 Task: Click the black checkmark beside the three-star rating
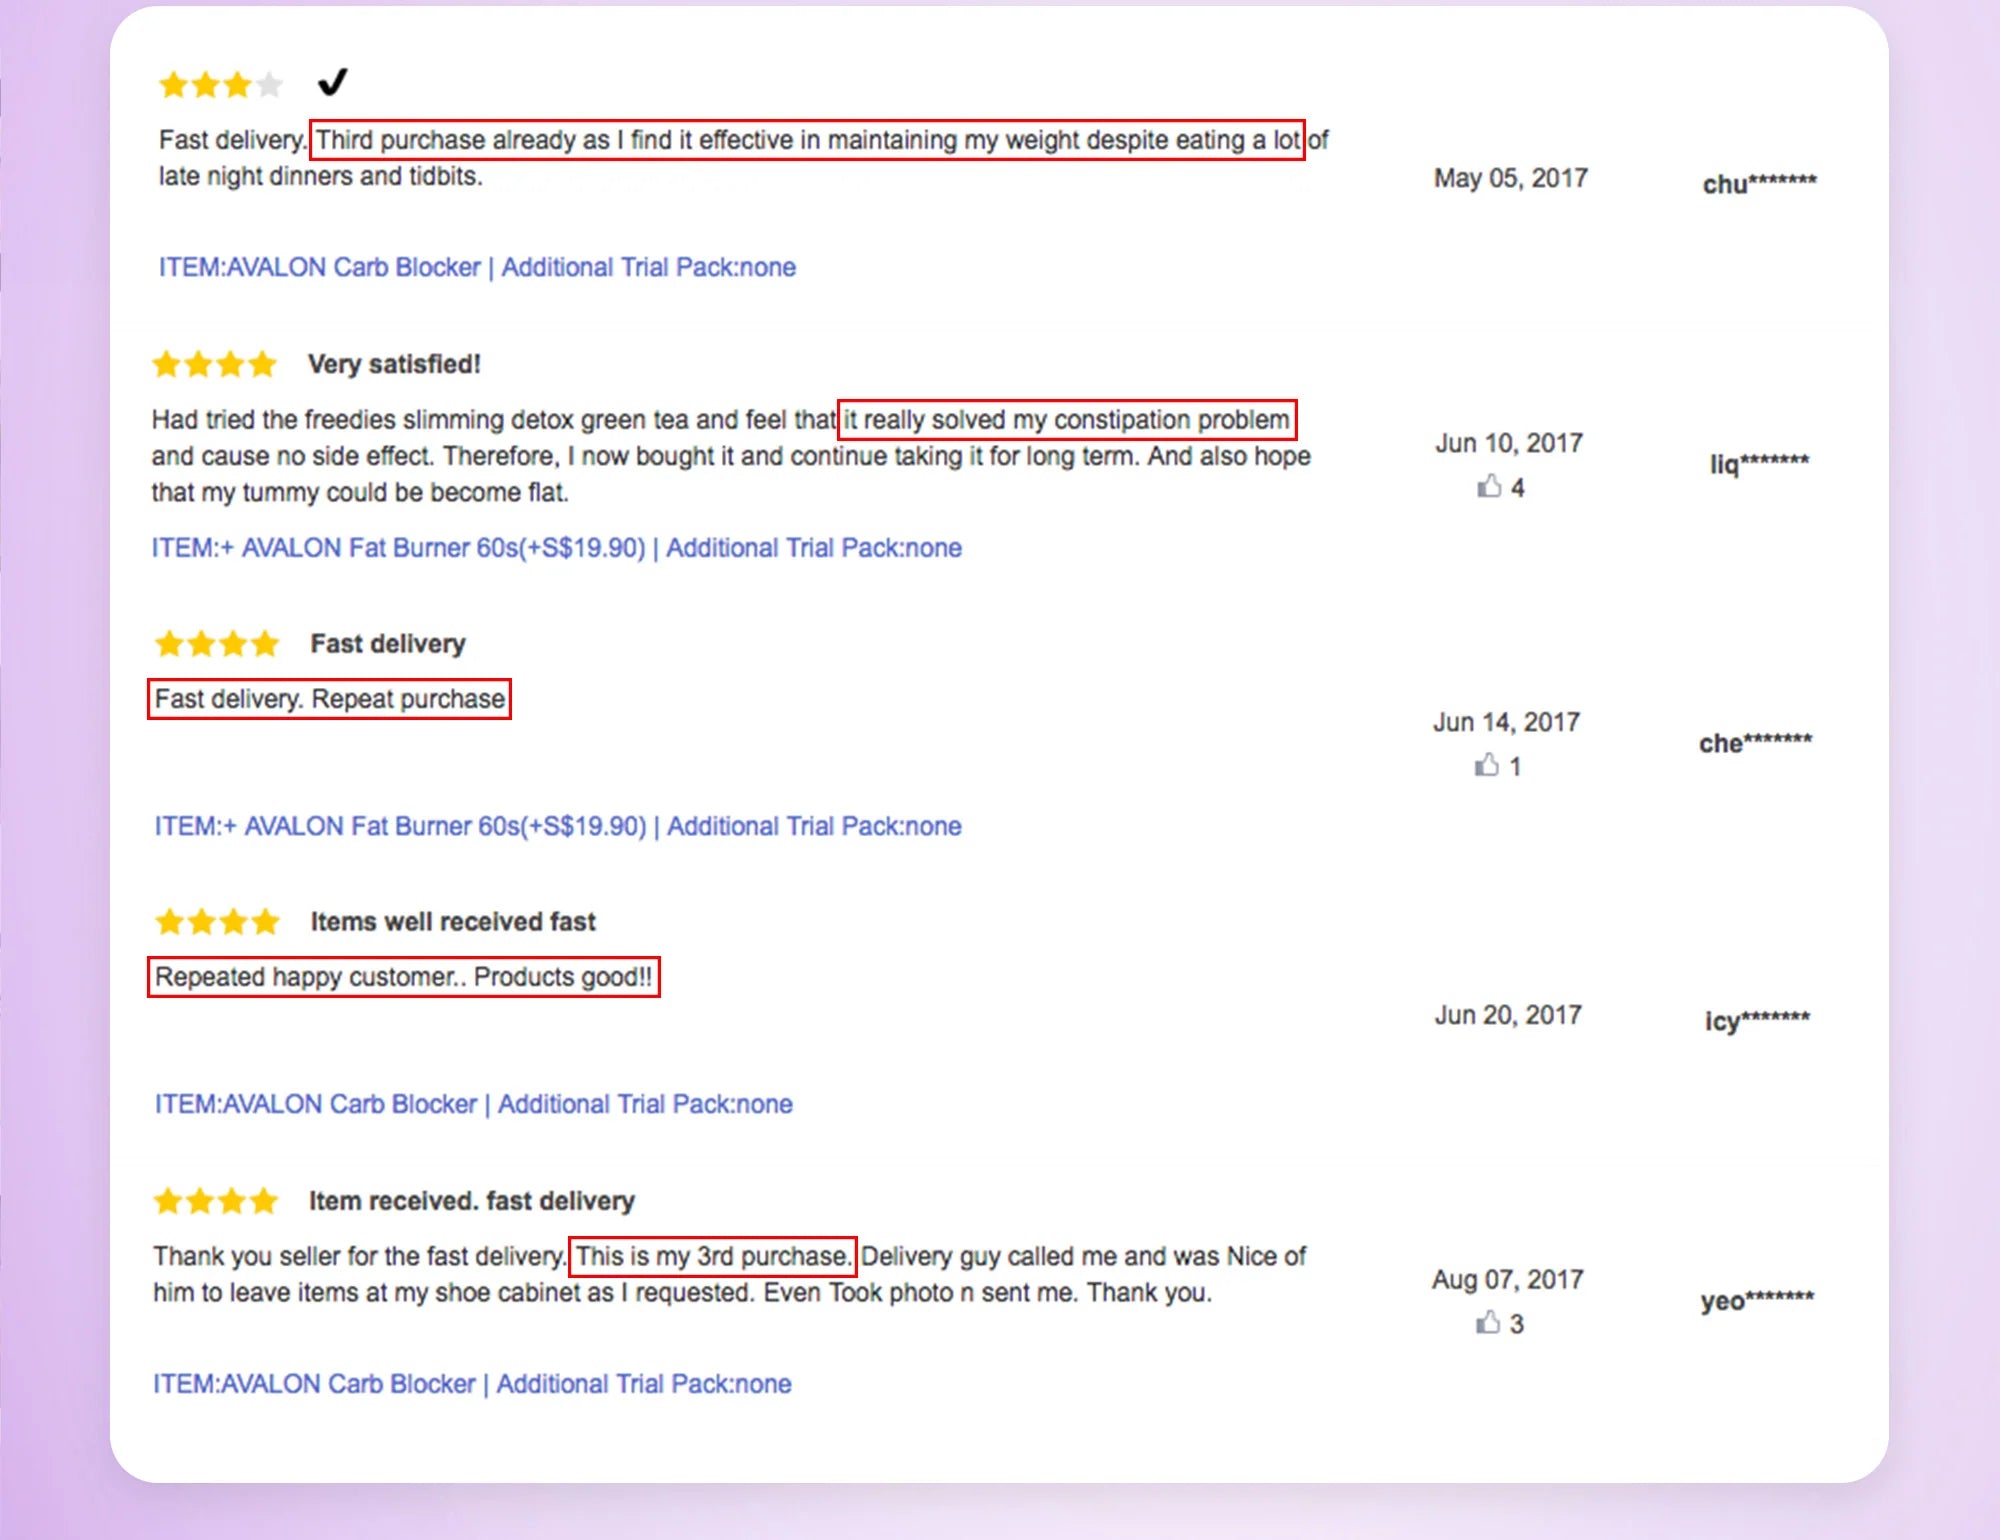(332, 81)
